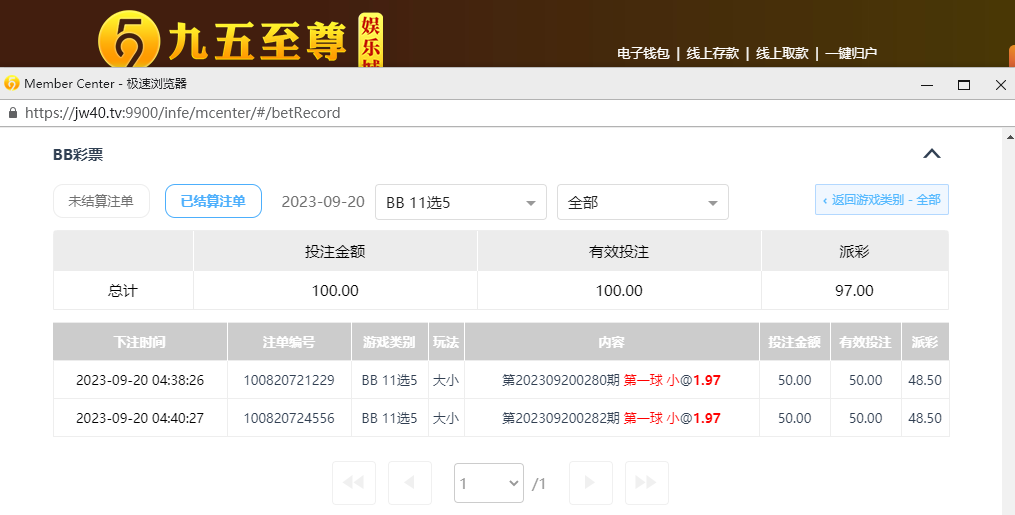Click the date 2023-09-20 beside the tabs
Viewport: 1015px width, 515px height.
pyautogui.click(x=323, y=202)
